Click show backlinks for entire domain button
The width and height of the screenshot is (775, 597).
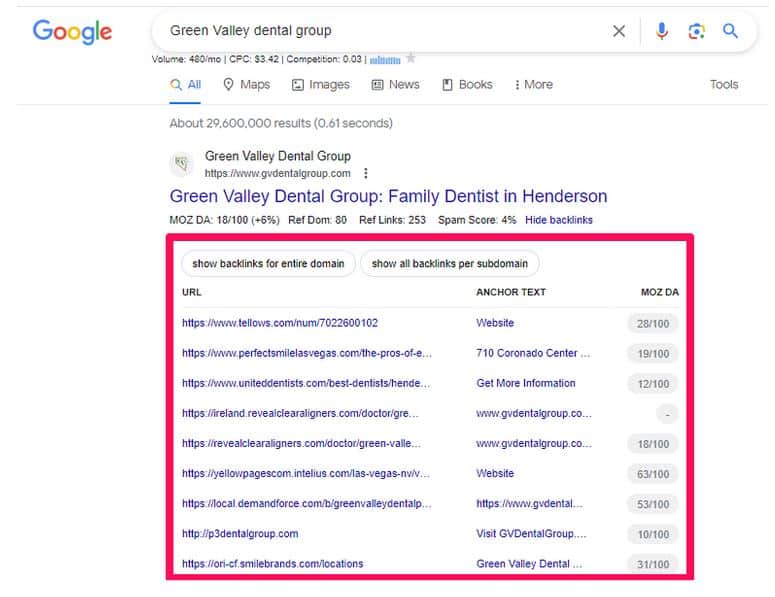(x=268, y=263)
